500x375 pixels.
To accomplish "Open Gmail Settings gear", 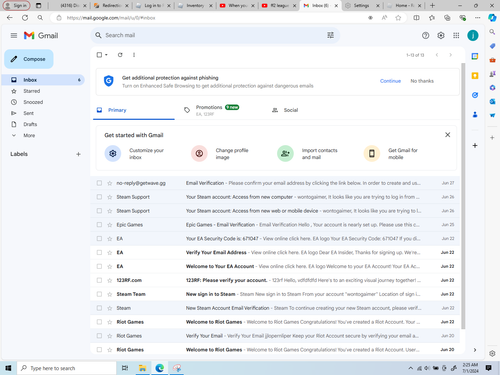I will pos(441,35).
